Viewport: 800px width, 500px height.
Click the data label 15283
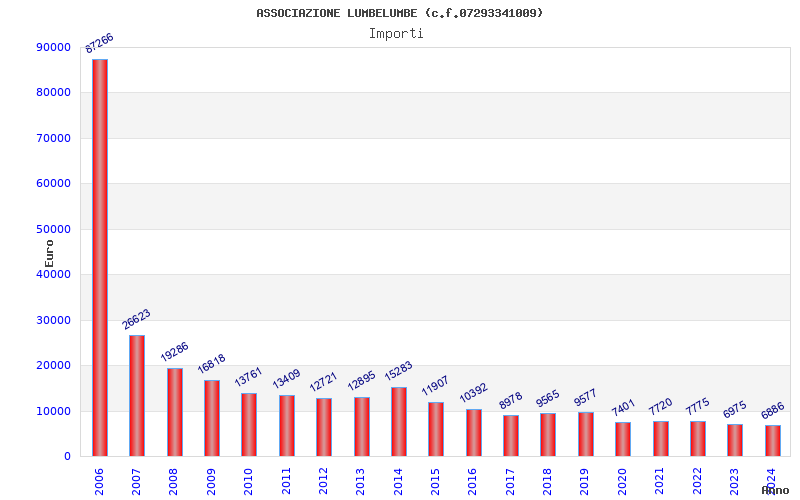coord(398,371)
